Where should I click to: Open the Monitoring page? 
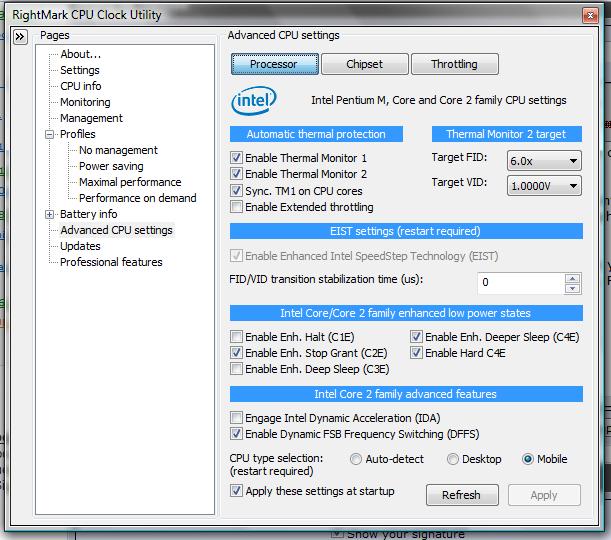[x=85, y=102]
